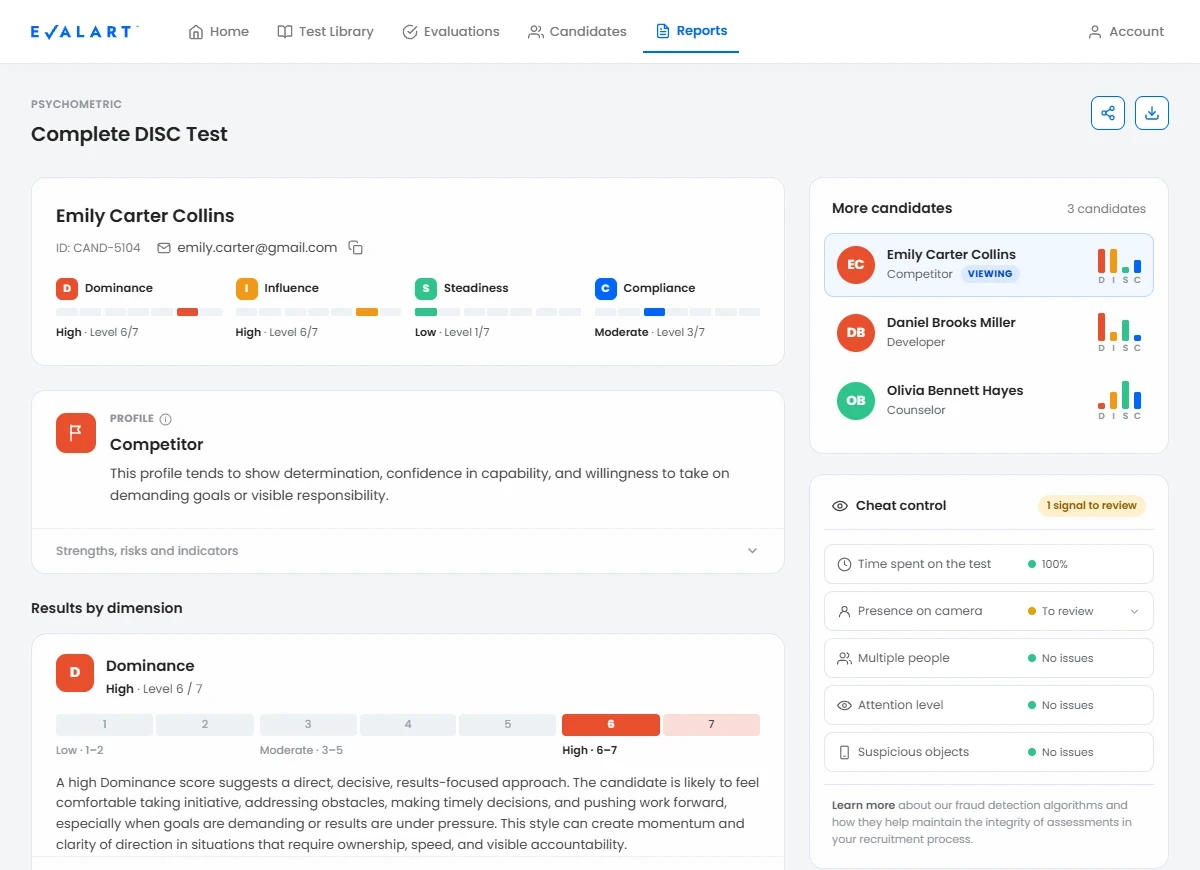Expand Strengths, risks and indicators
The height and width of the screenshot is (870, 1200).
pos(408,551)
